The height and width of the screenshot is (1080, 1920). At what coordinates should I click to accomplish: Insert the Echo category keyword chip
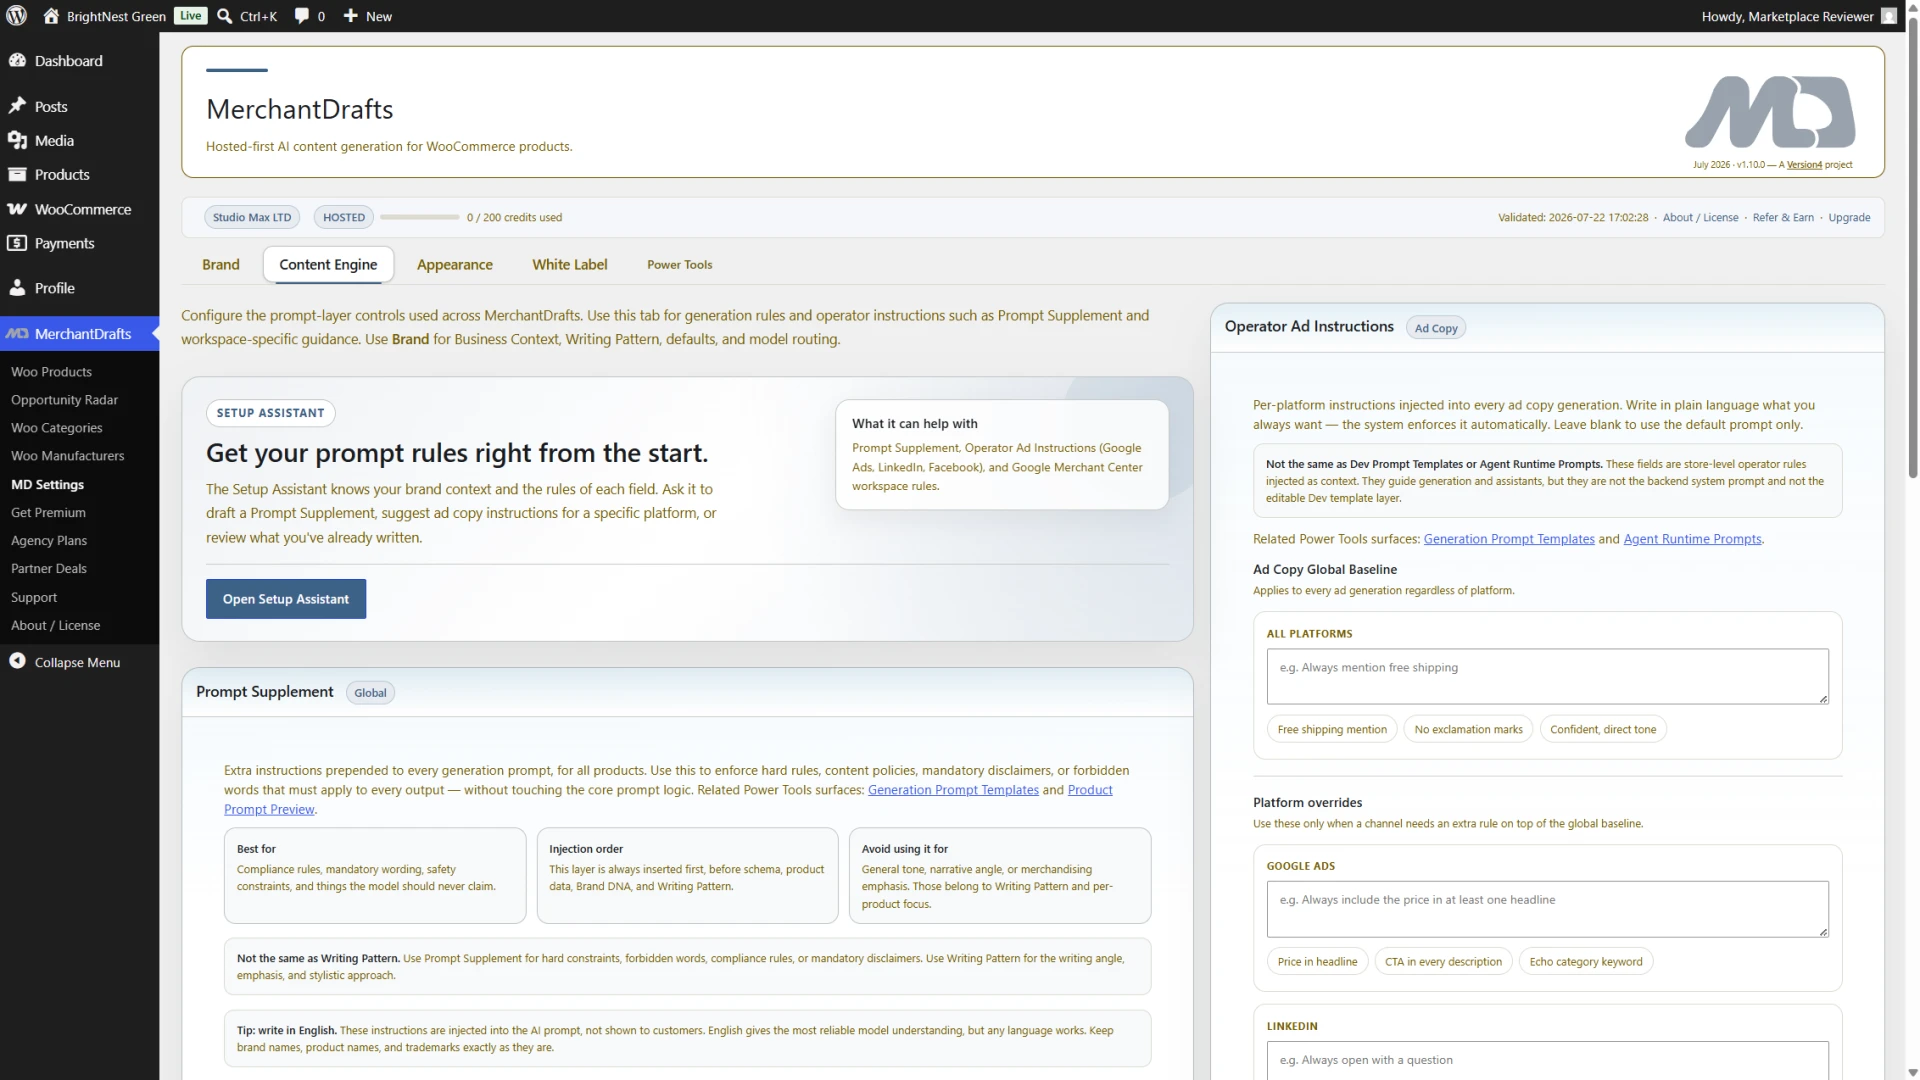(1586, 962)
